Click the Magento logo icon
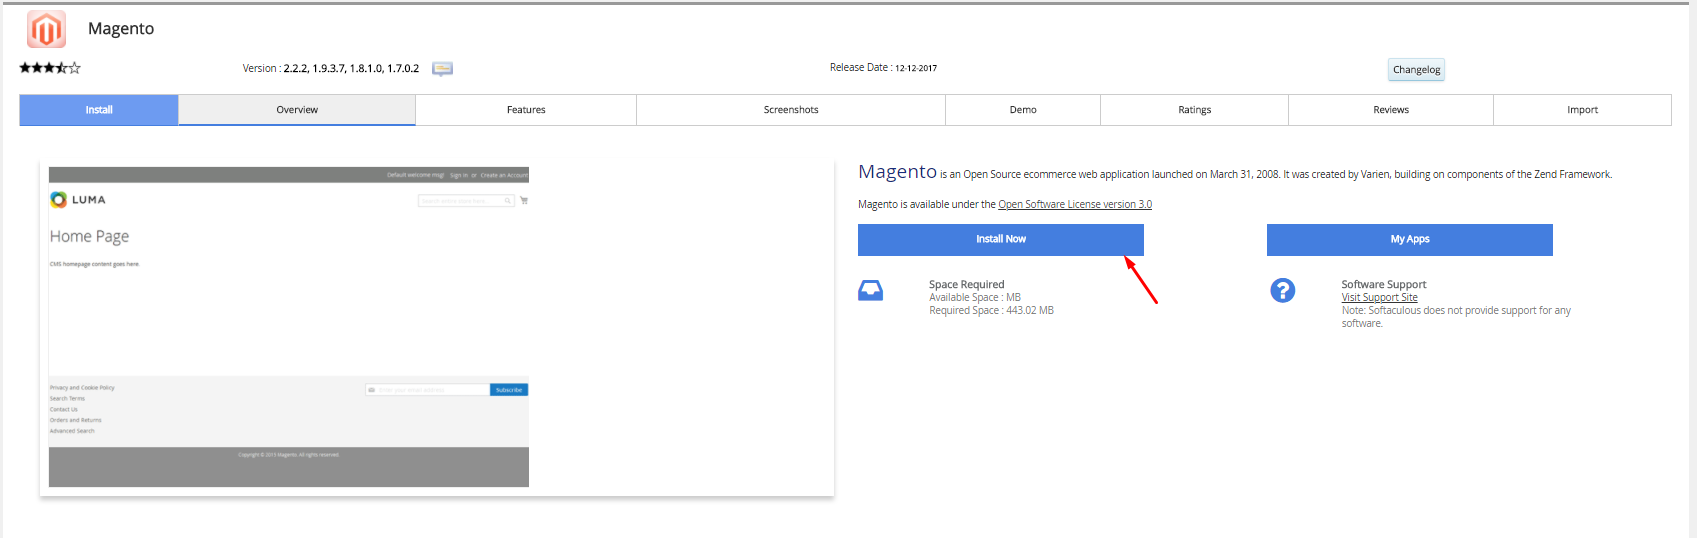Viewport: 1697px width, 538px height. pos(46,30)
